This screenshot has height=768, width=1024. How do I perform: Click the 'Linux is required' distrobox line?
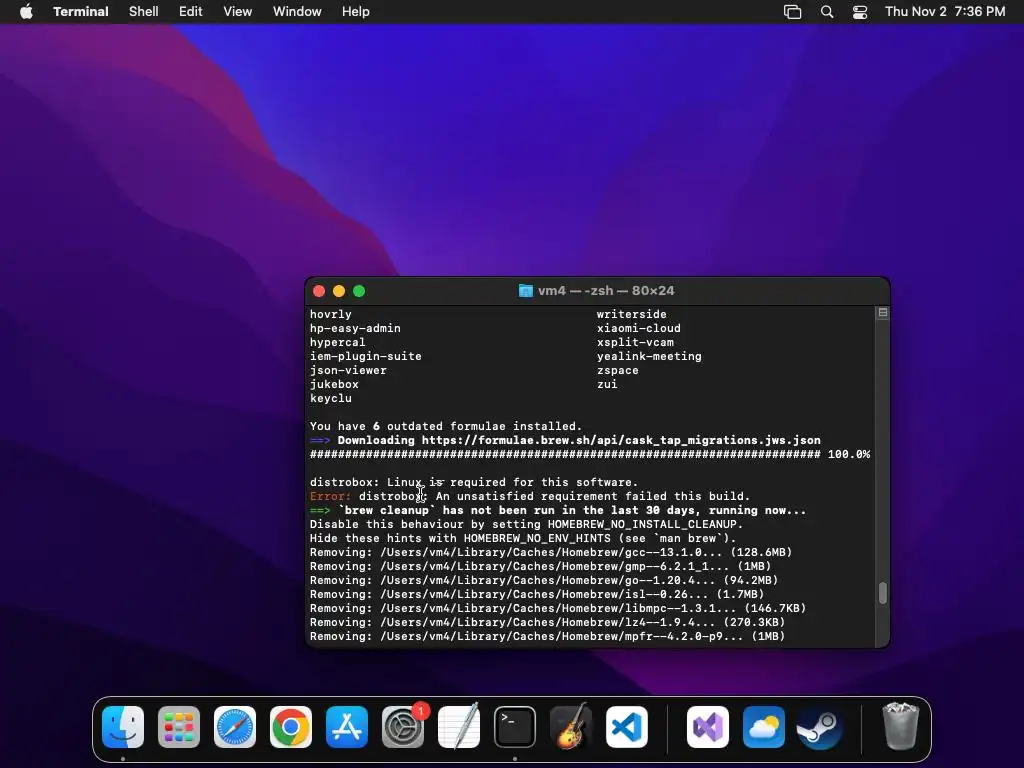474,483
